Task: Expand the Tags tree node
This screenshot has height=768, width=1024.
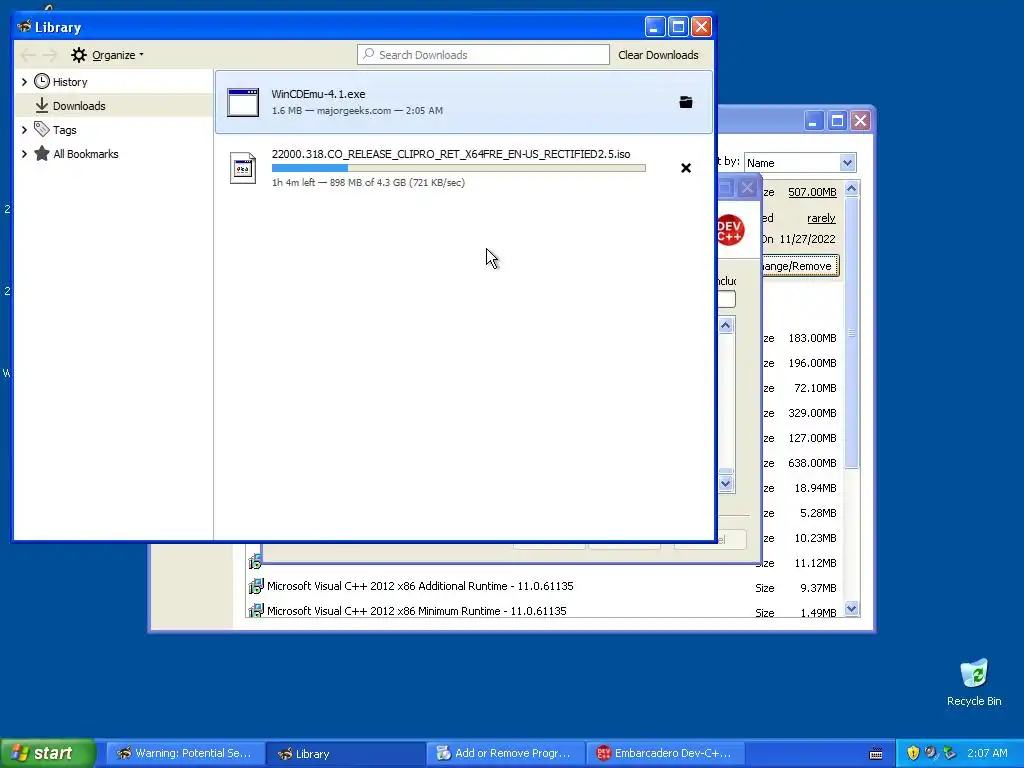Action: click(24, 130)
